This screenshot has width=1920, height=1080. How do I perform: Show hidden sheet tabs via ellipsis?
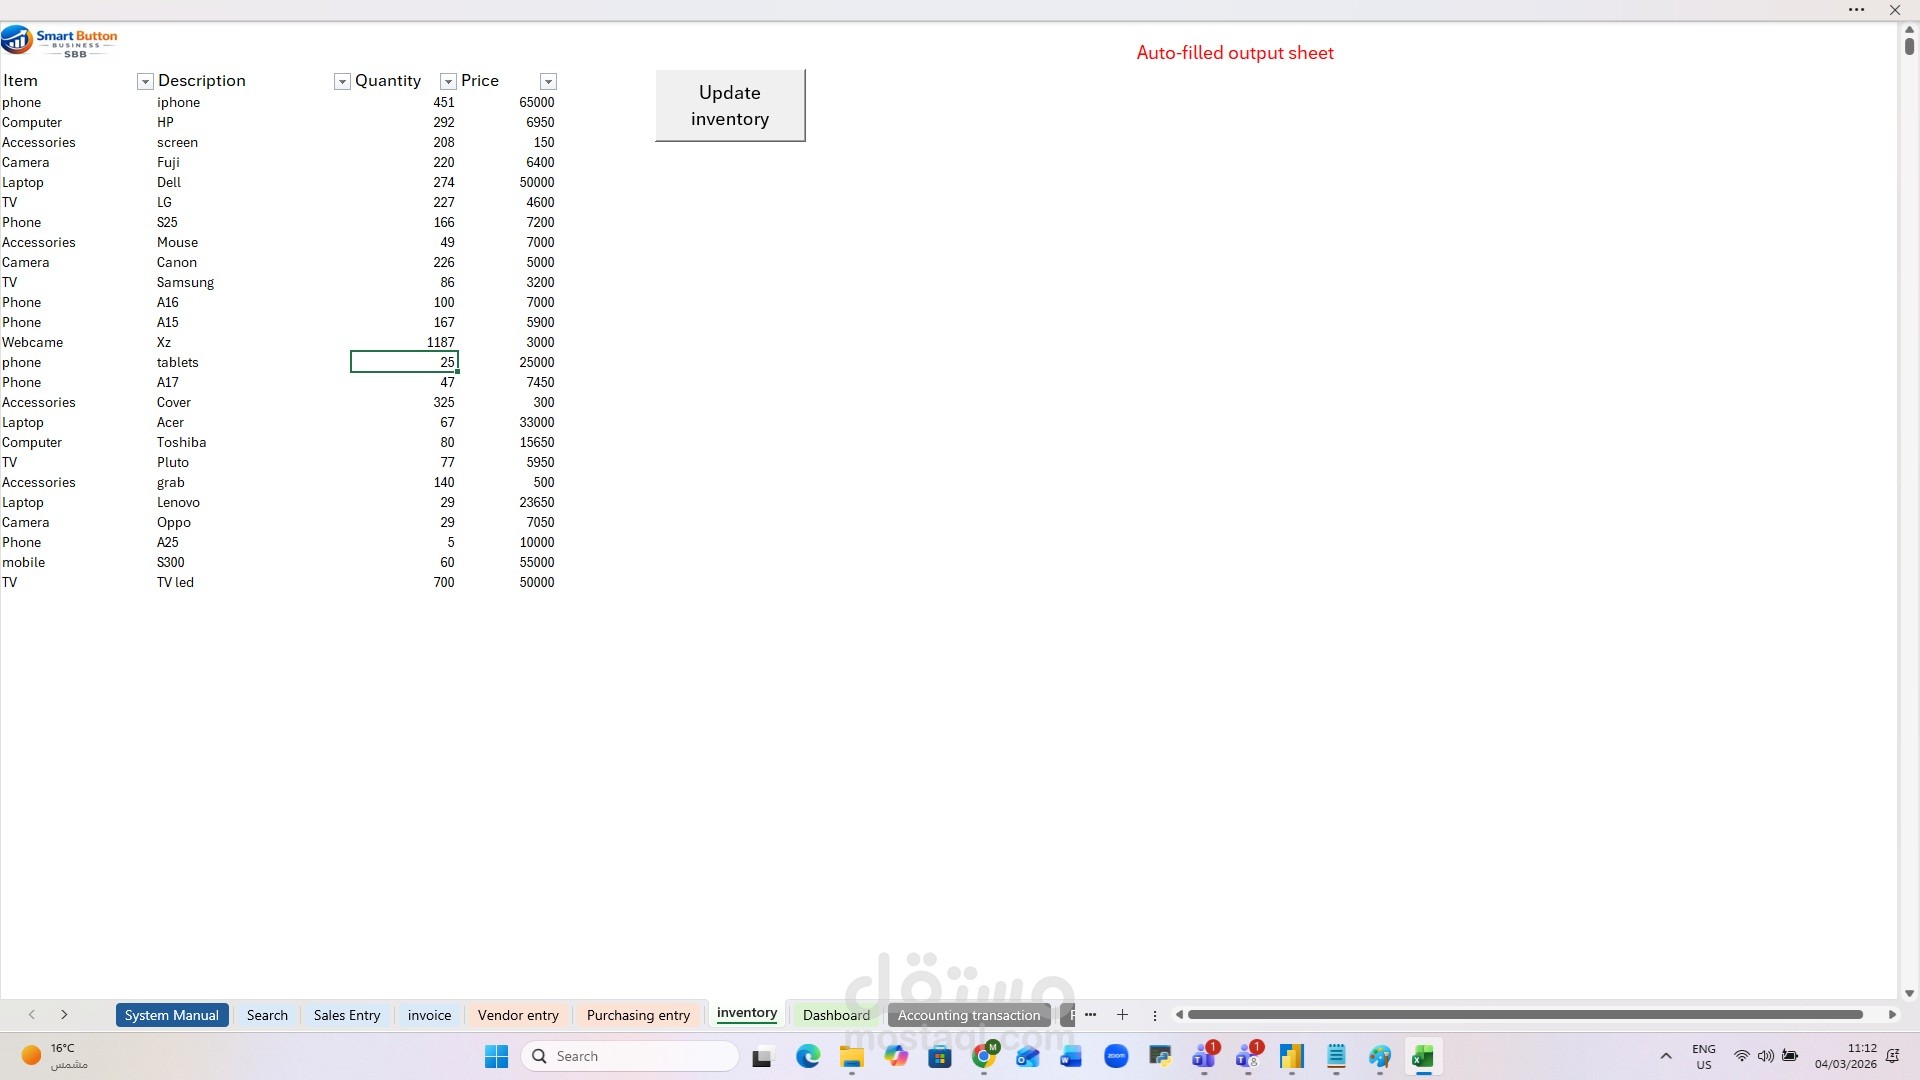click(x=1090, y=1015)
